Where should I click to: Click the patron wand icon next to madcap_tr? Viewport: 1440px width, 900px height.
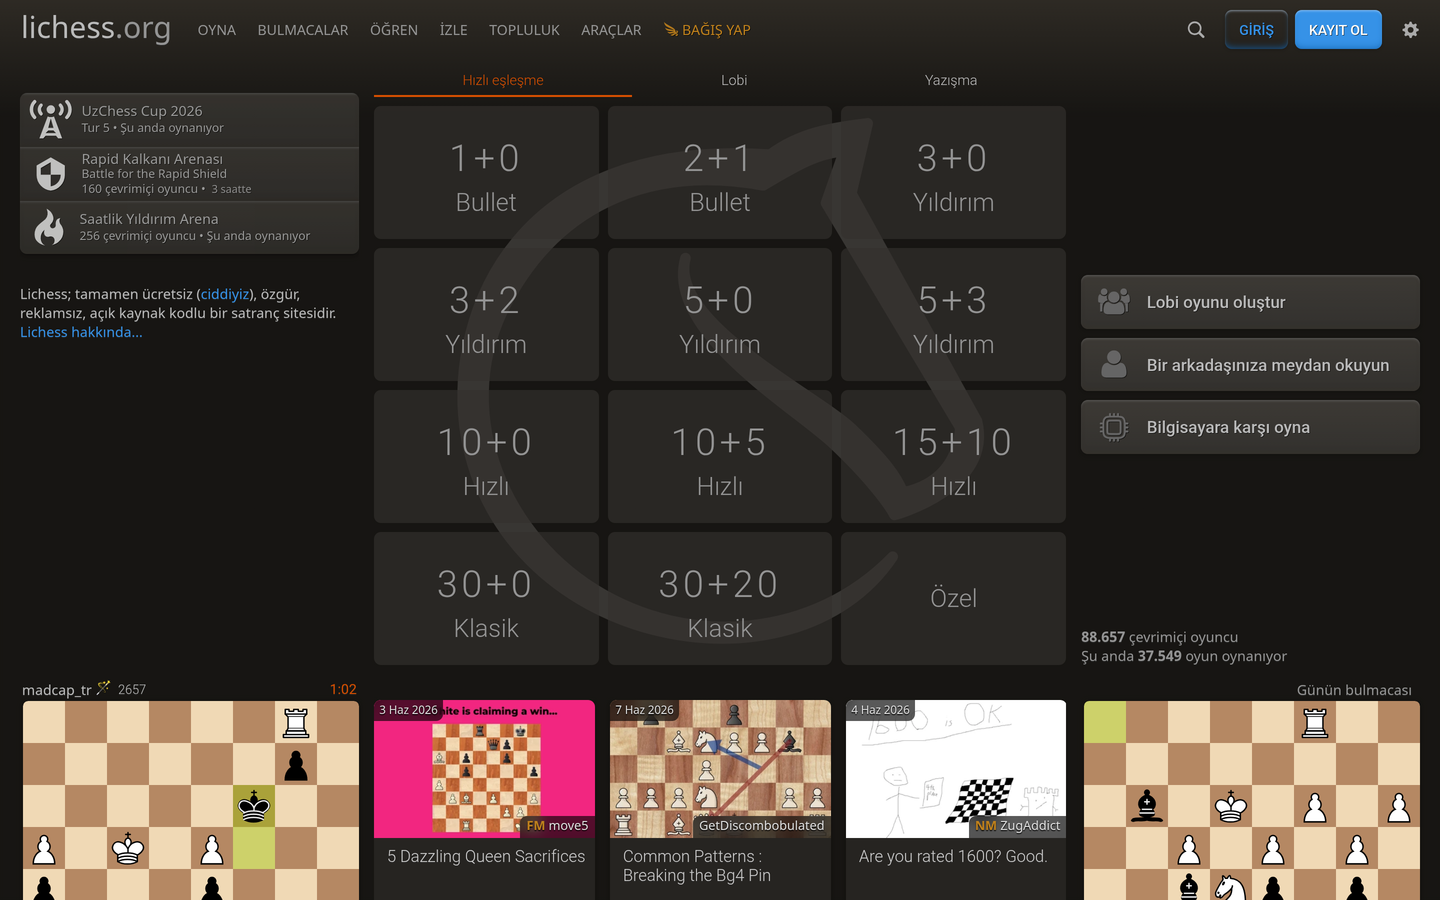103,688
